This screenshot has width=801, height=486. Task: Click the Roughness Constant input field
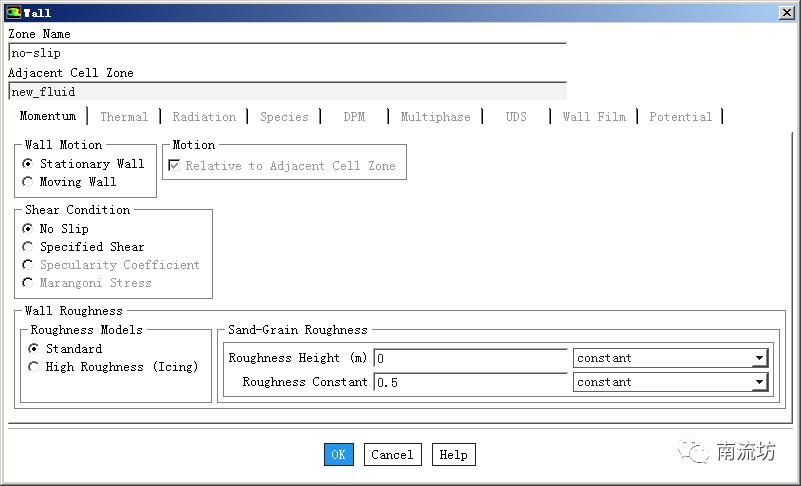click(x=470, y=382)
